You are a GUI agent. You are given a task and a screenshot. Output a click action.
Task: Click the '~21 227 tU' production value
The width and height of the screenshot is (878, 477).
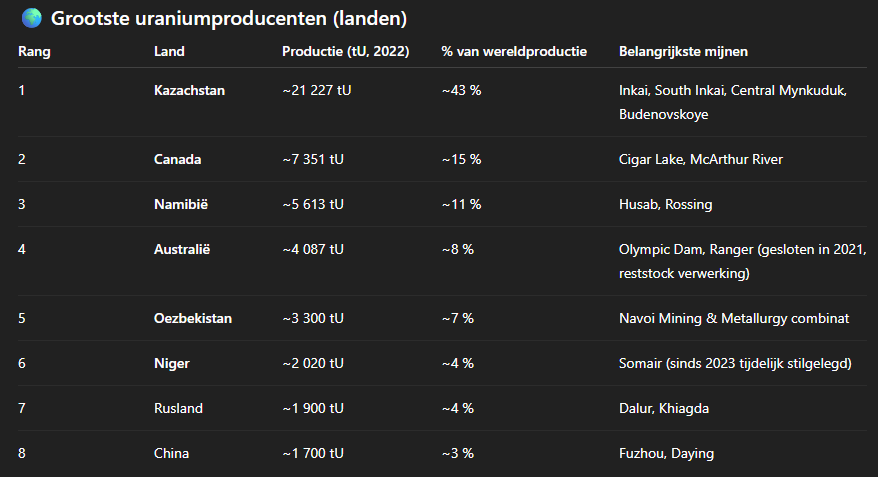pyautogui.click(x=317, y=90)
